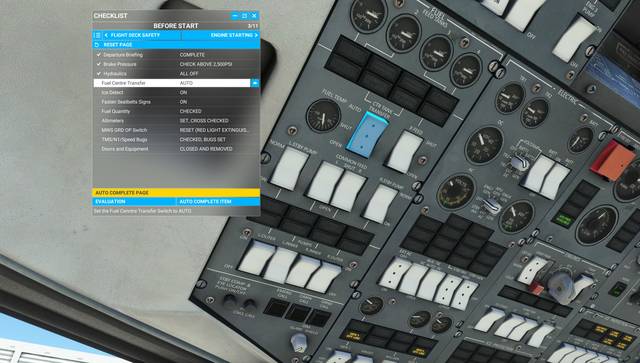Click the Reset Page circular arrow icon
The height and width of the screenshot is (363, 640).
97,45
